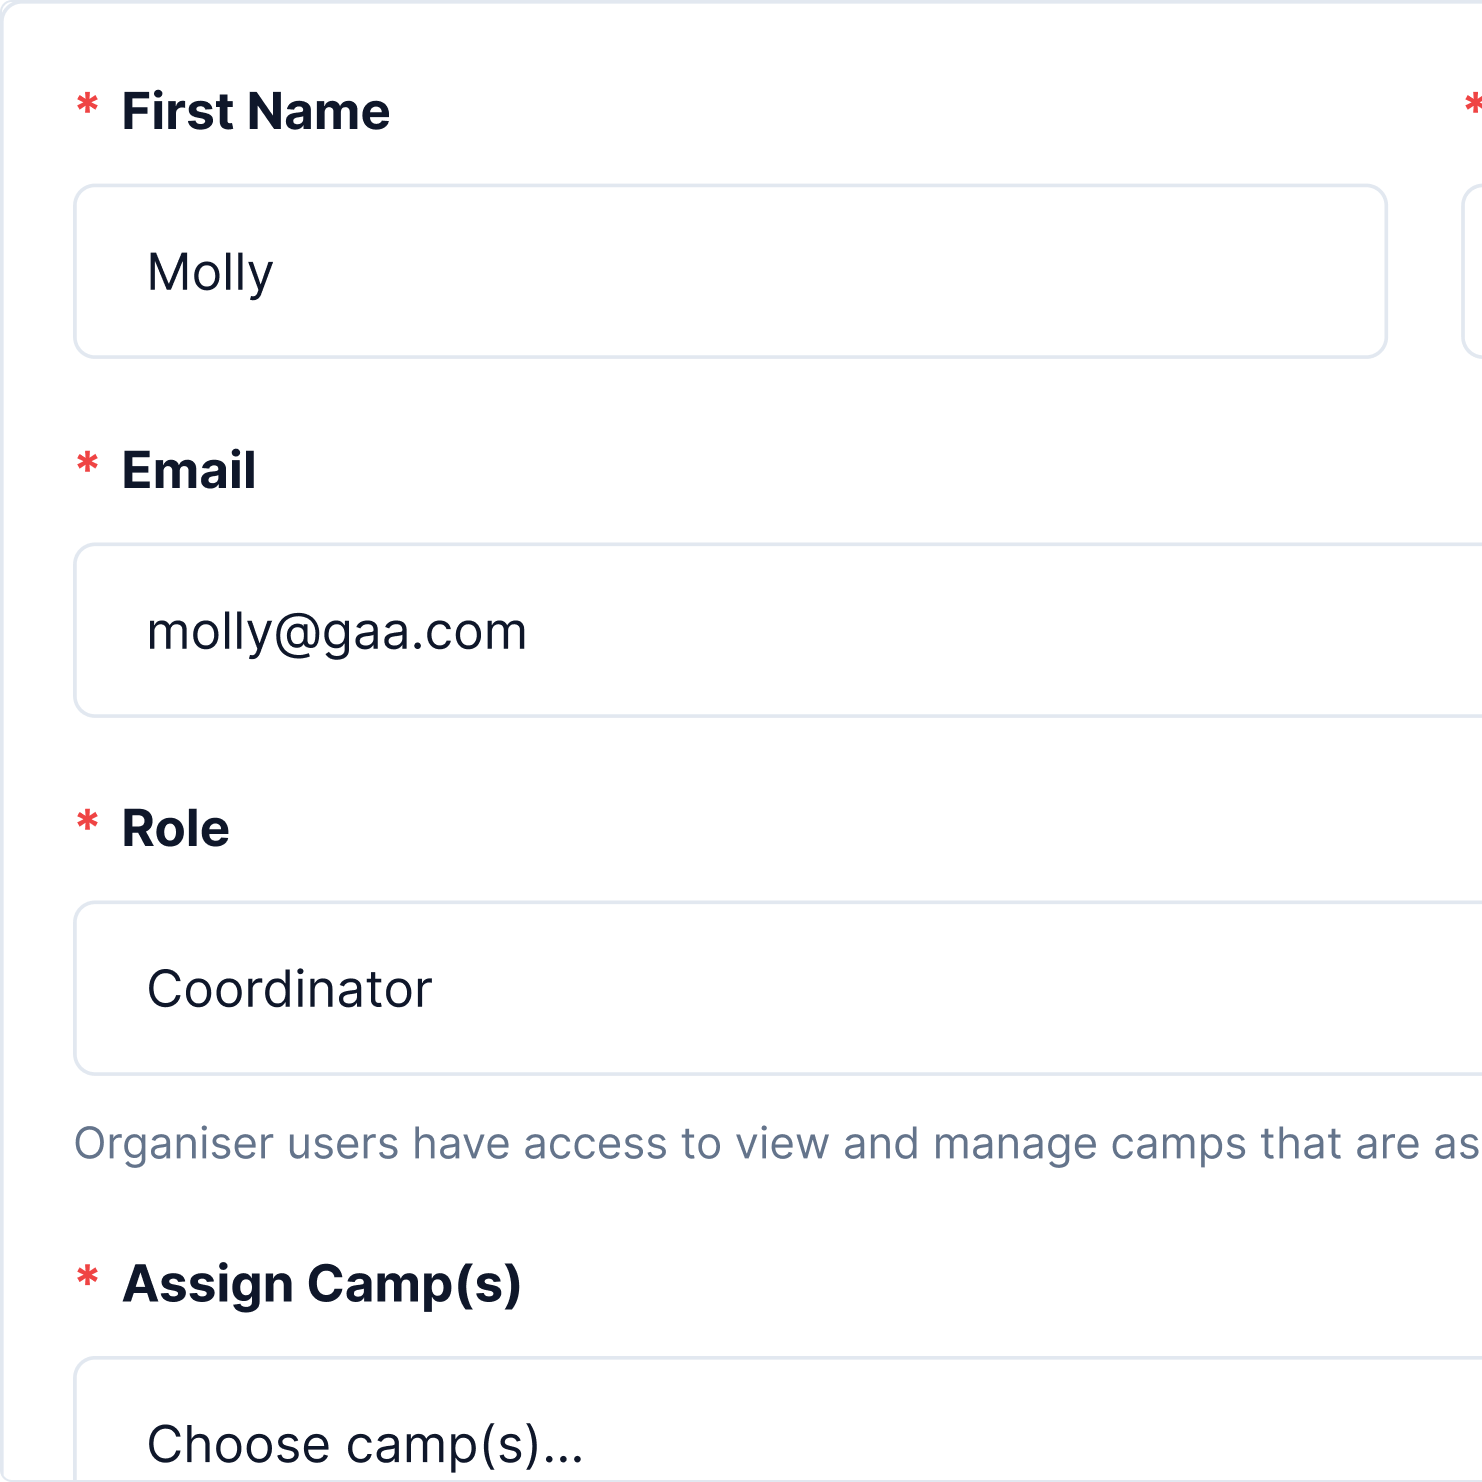
Task: Click the cut-off asterisk at top right
Action: tap(1473, 104)
